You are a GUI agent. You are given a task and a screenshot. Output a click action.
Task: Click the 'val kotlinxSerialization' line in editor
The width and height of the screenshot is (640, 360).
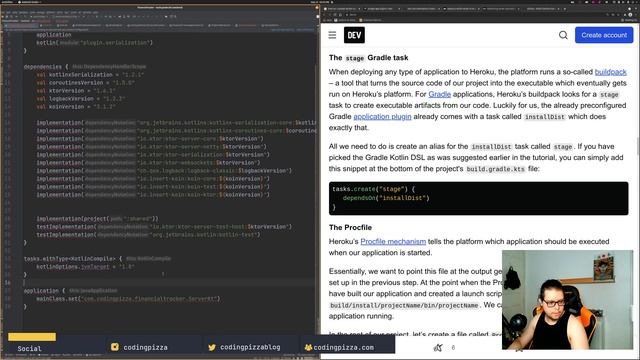90,75
